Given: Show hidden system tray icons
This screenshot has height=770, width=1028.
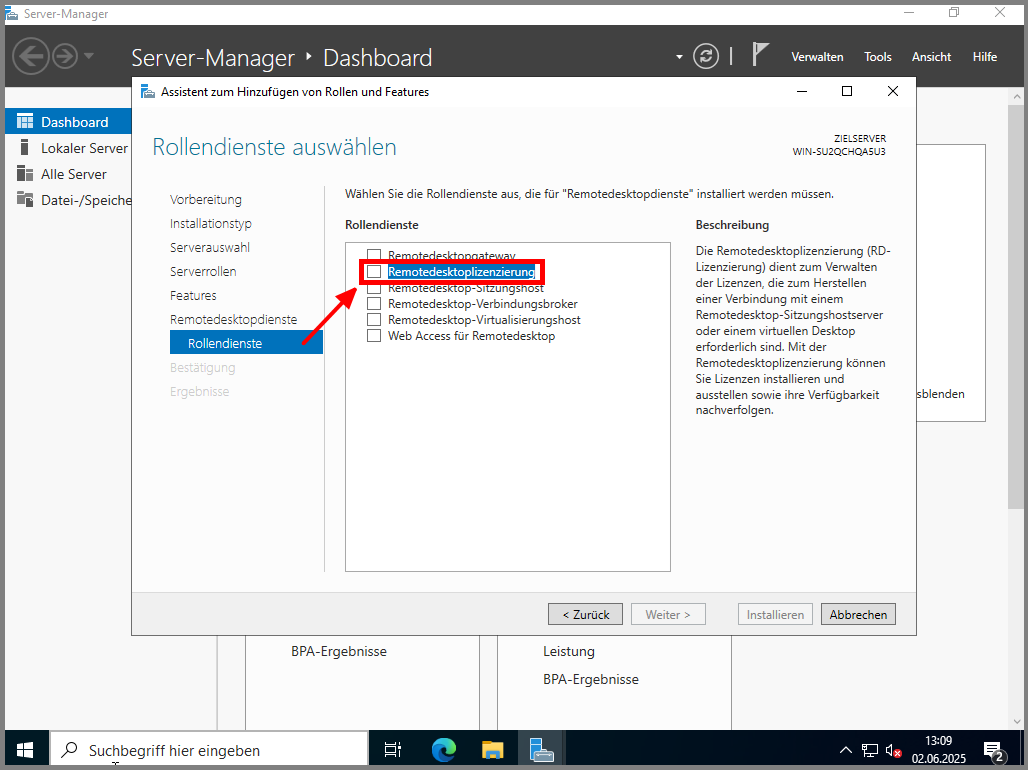Looking at the screenshot, I should (846, 749).
